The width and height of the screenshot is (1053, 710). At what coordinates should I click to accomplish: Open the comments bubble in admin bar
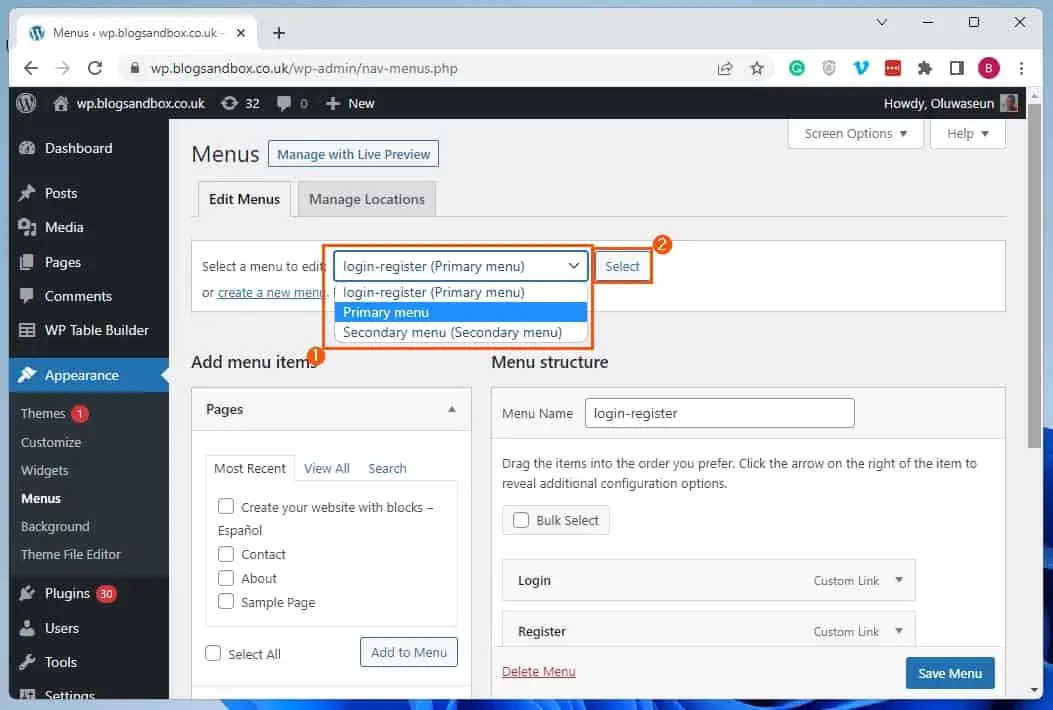[284, 103]
